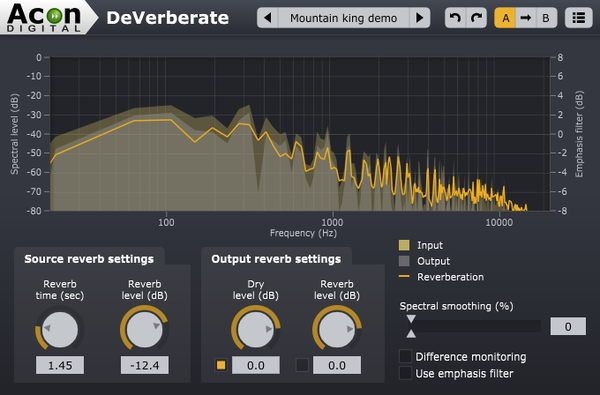Toggle the orange dry level mute box
This screenshot has height=395, width=600.
pos(221,365)
